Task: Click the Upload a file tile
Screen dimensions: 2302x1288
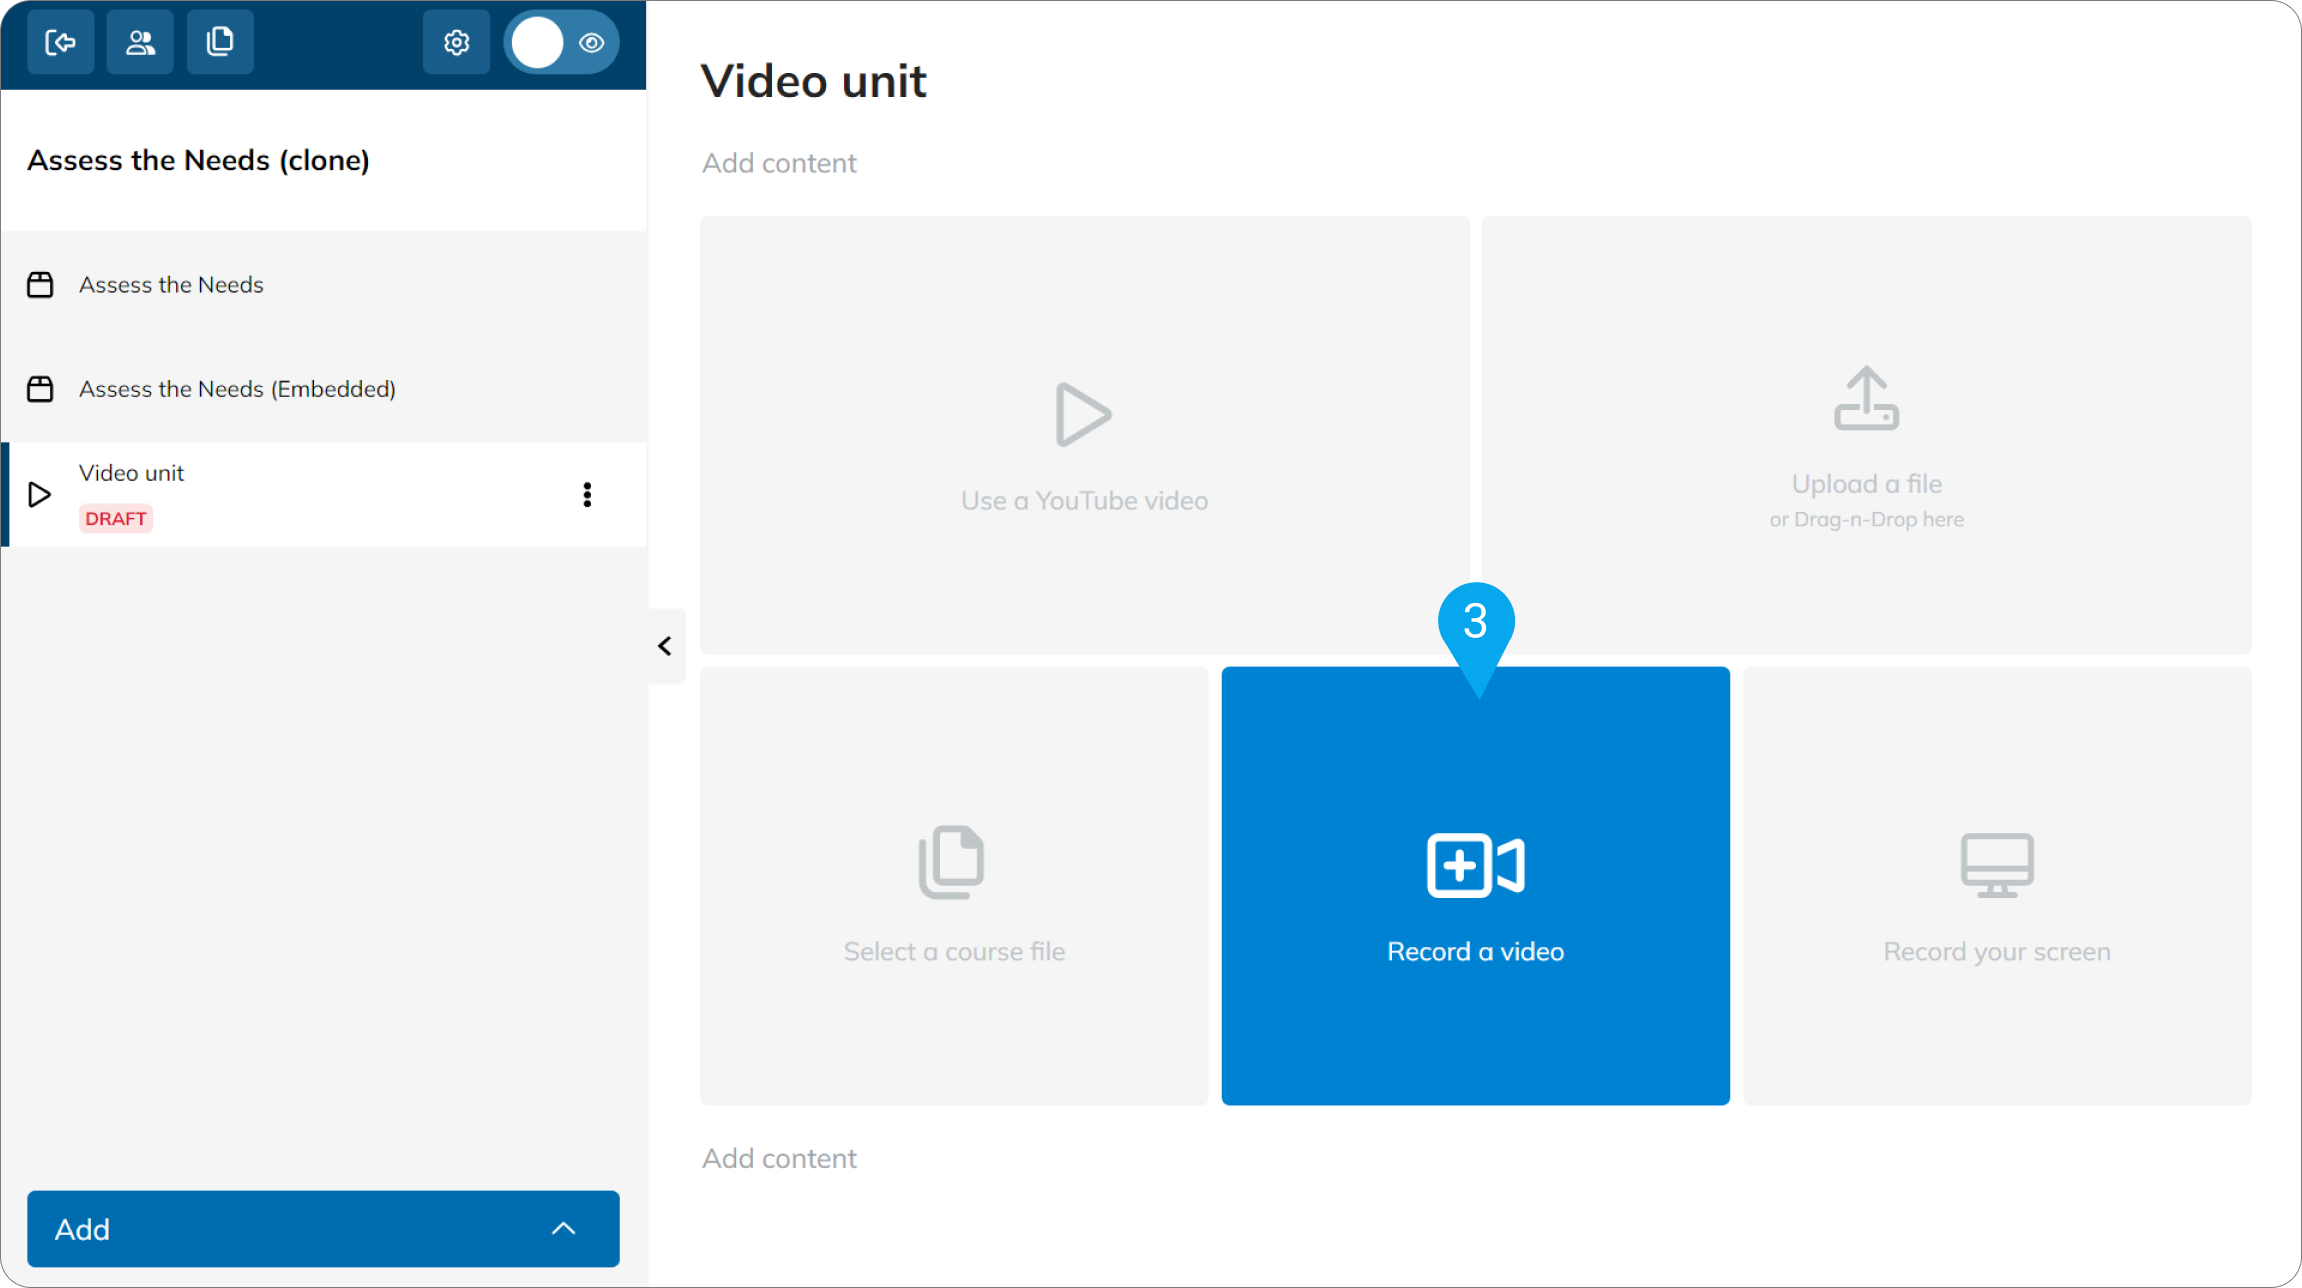Action: click(x=1867, y=436)
